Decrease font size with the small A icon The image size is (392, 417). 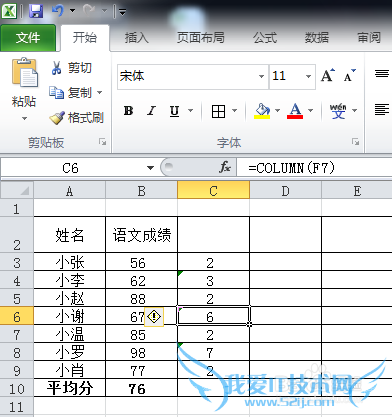coord(350,76)
